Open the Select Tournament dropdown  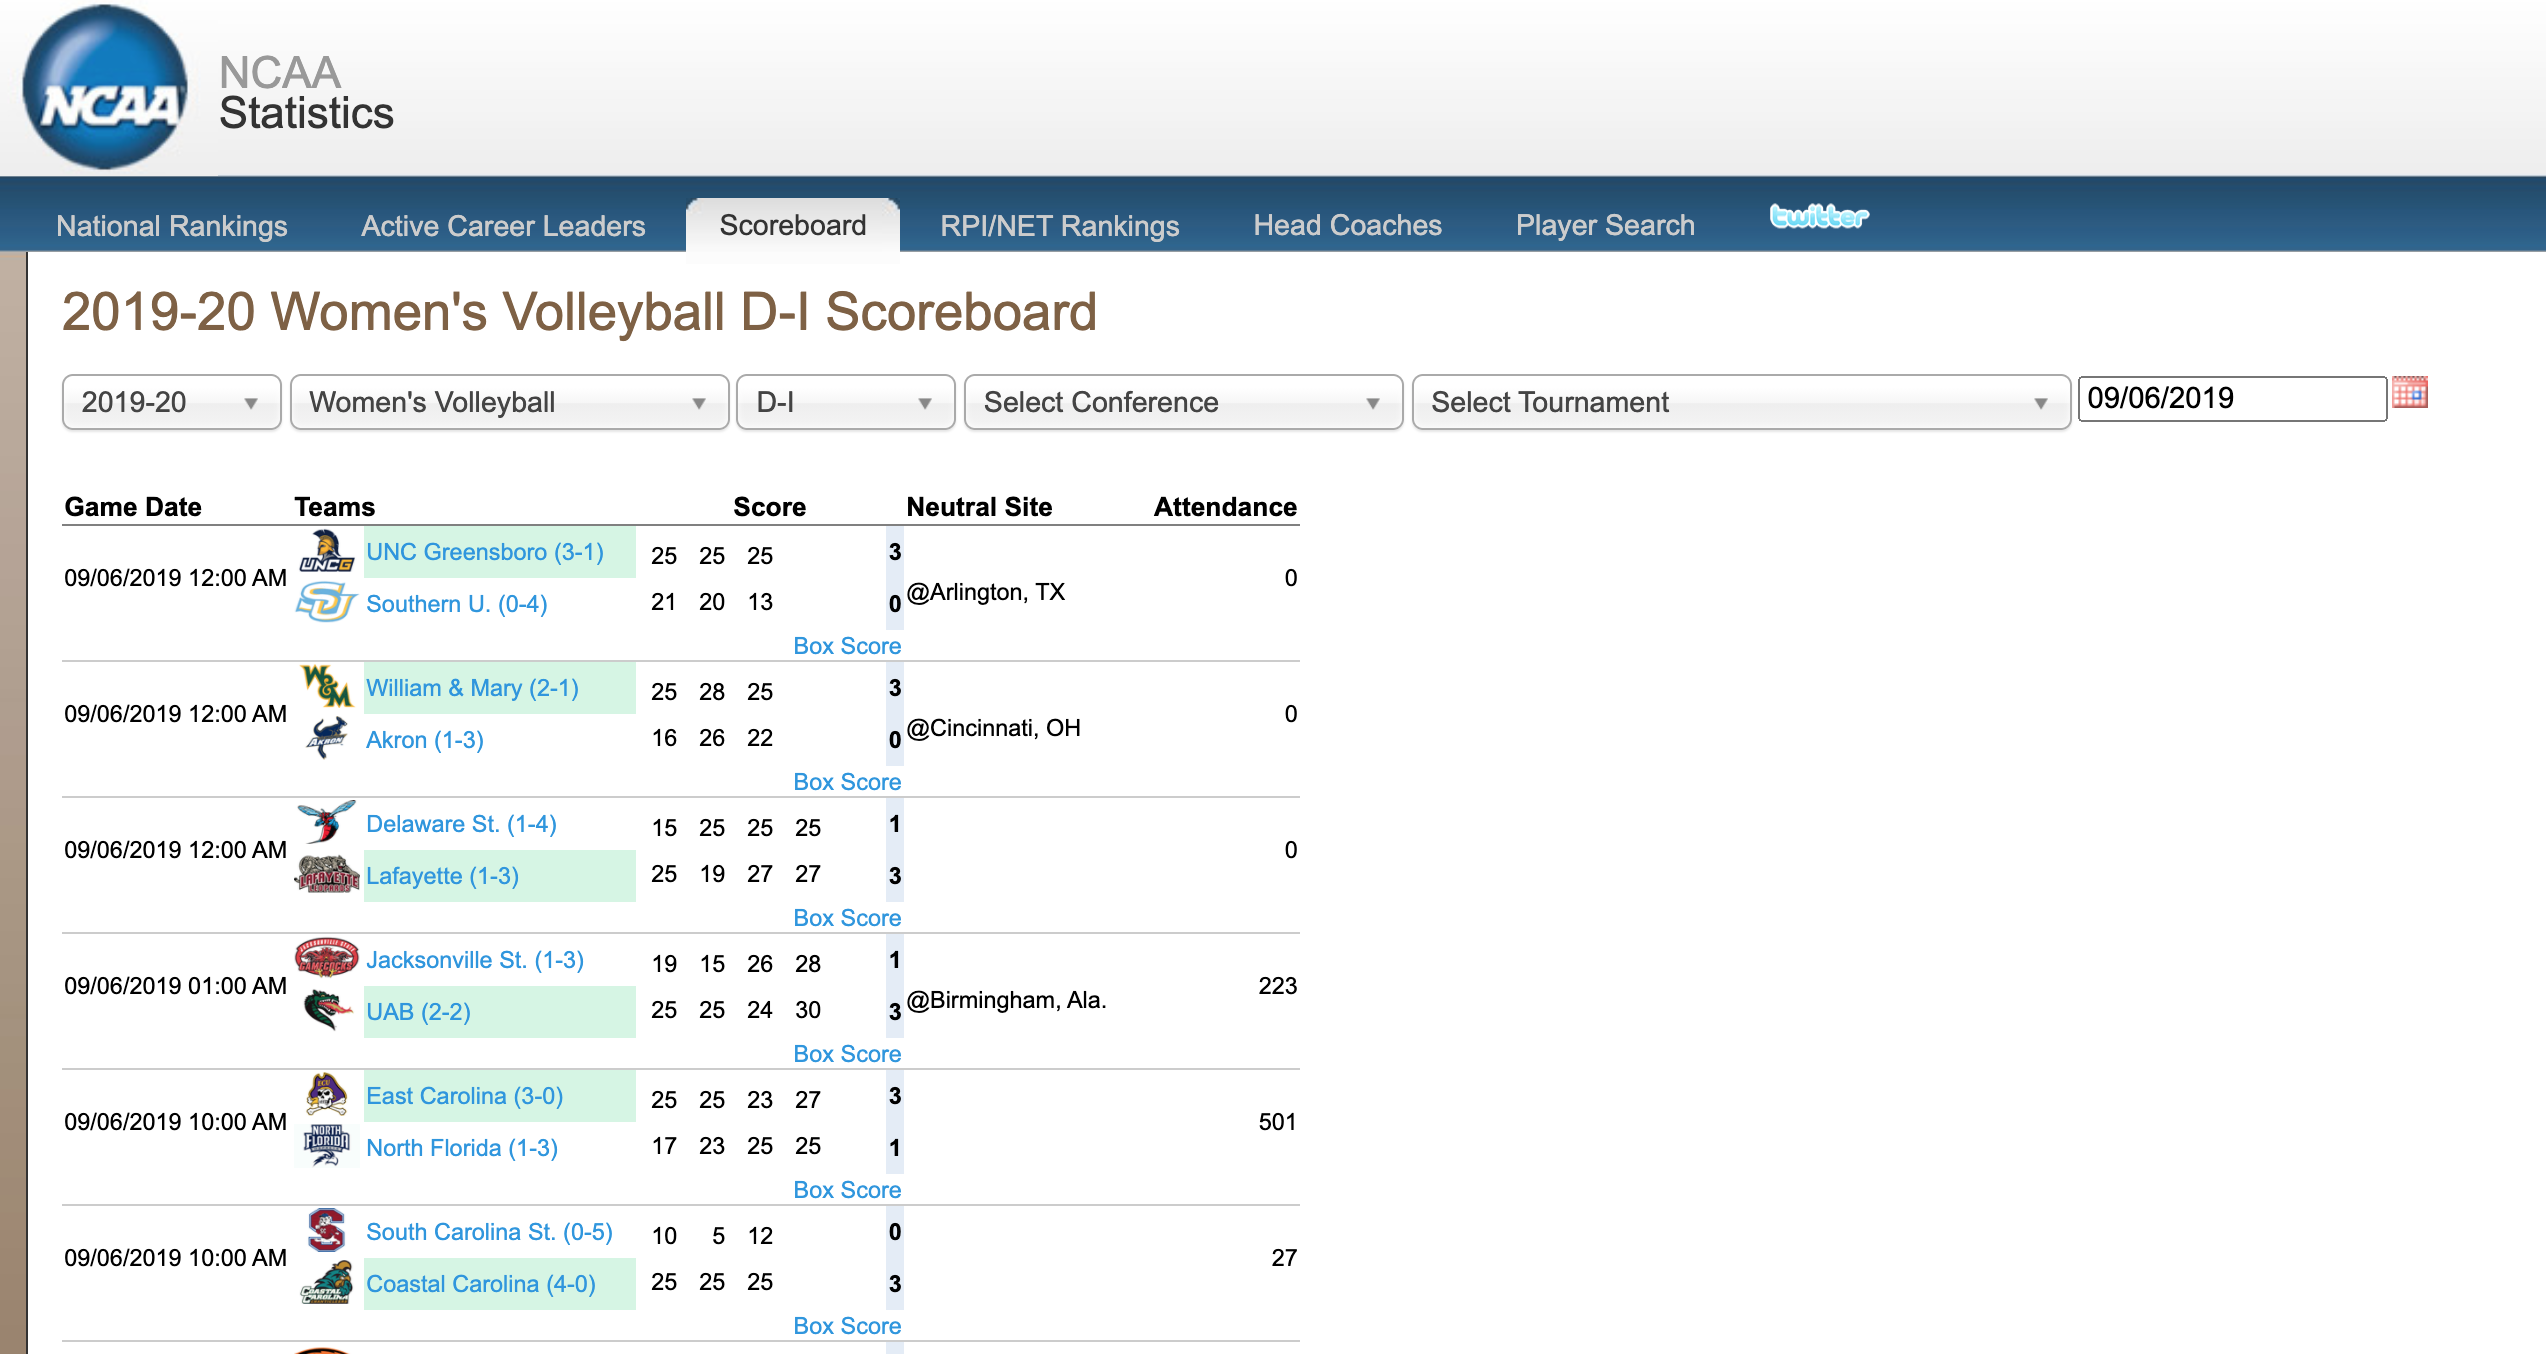[x=1740, y=402]
